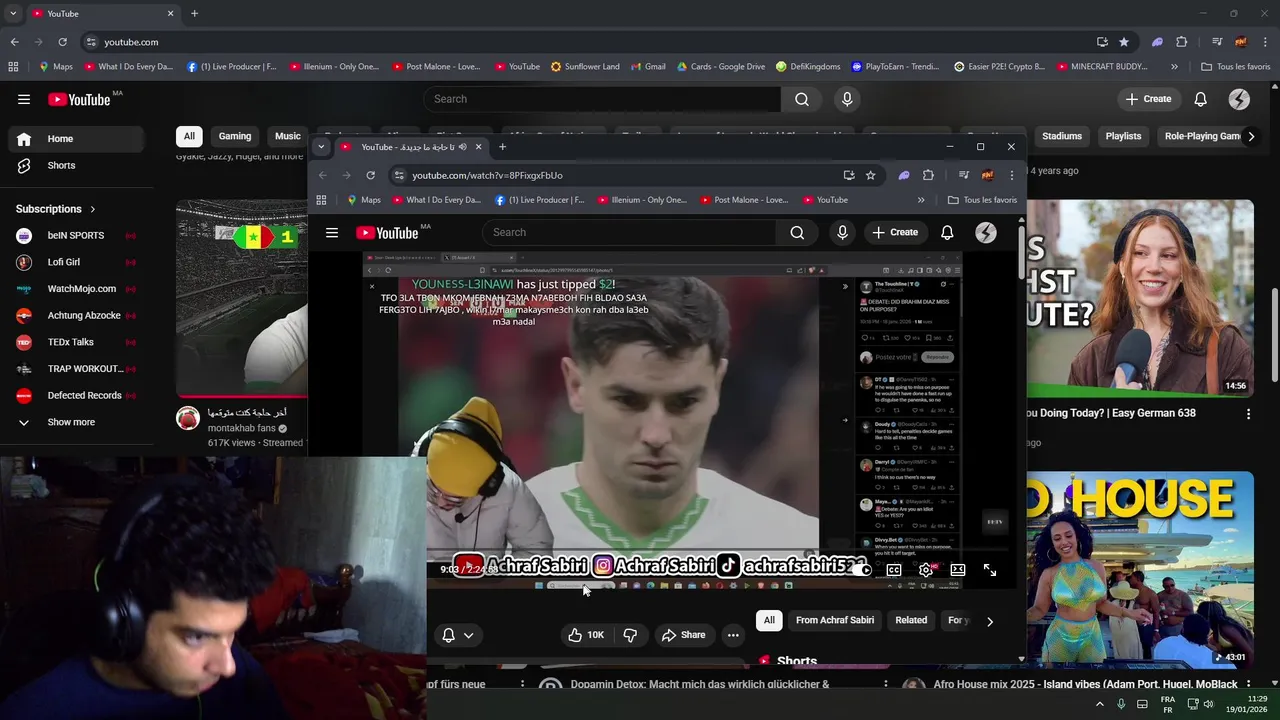The image size is (1280, 720).
Task: Click address bar in back Chrome window
Action: click(590, 42)
